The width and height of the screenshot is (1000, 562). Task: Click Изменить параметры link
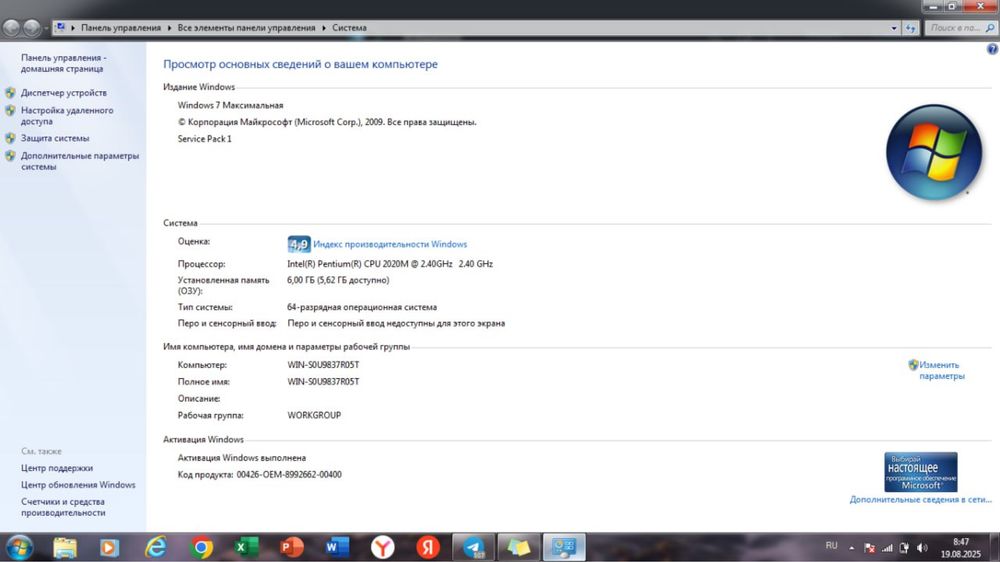(x=941, y=371)
